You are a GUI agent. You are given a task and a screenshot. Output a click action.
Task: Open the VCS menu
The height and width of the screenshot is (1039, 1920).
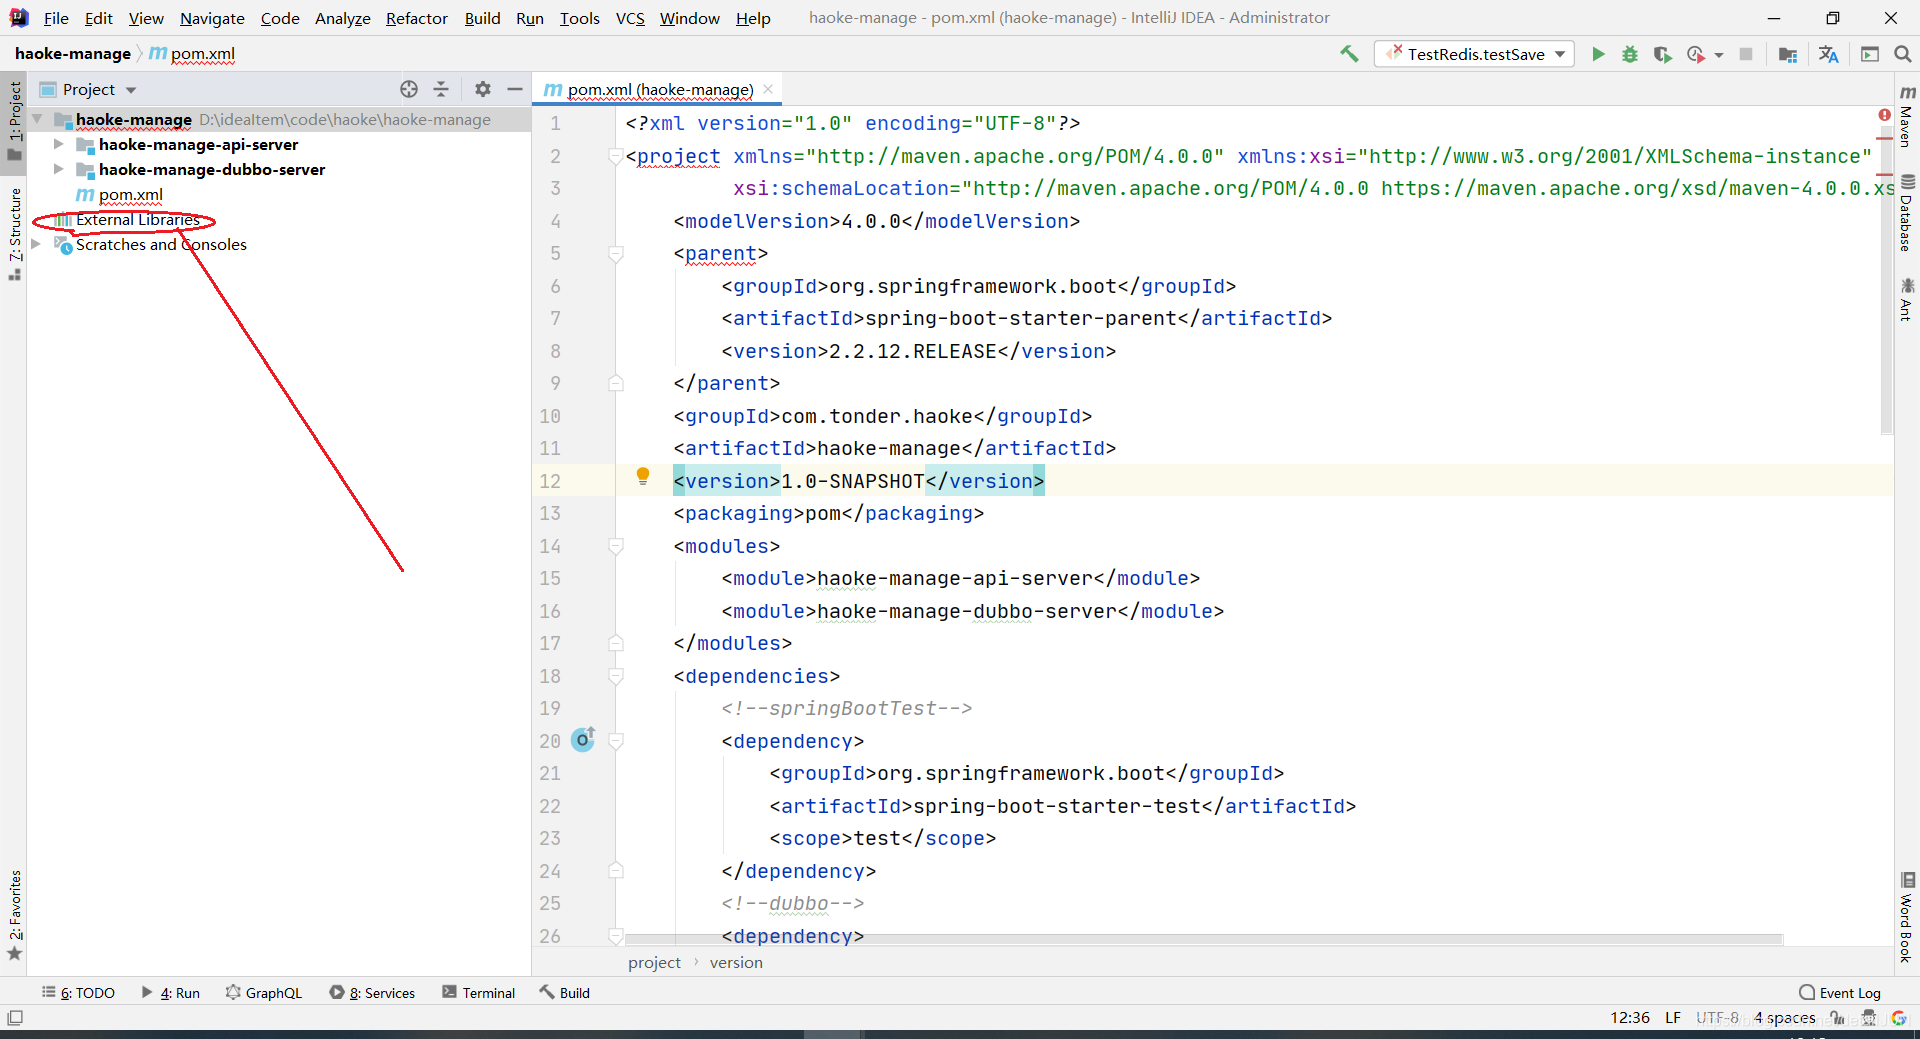pos(630,18)
